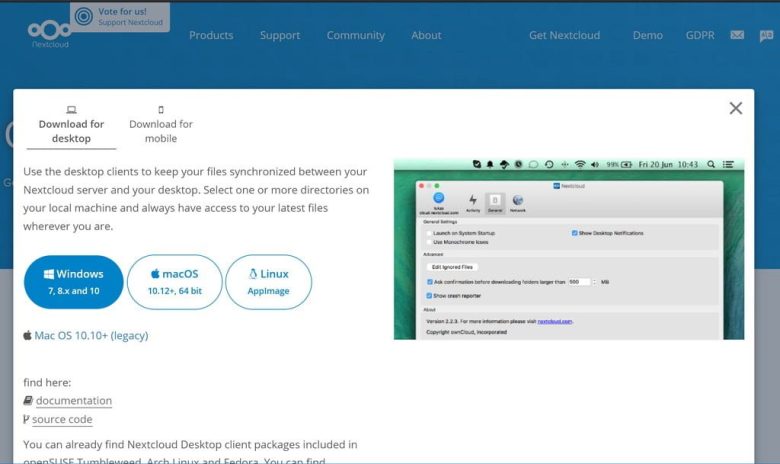This screenshot has height=464, width=780.
Task: Download the macOS 10.12+ 64 bit client
Action: 175,282
